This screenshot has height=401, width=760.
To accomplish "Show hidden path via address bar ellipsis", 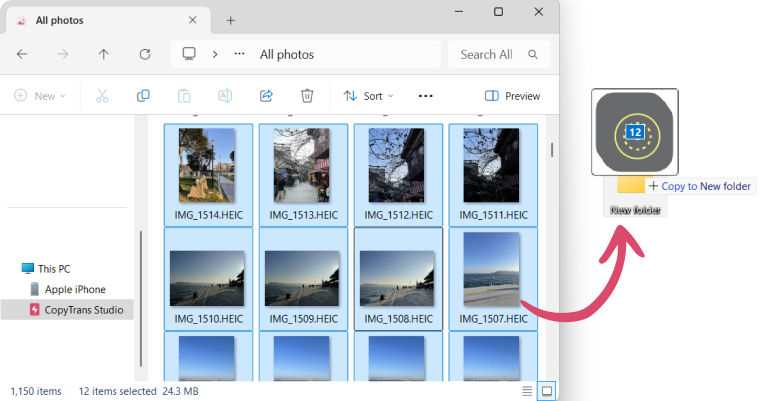I will pyautogui.click(x=239, y=54).
